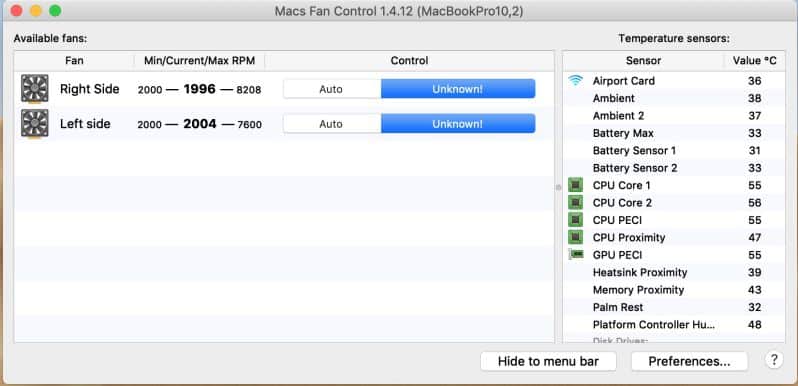Click the CPU Core 2 chip icon
798x386 pixels.
click(x=576, y=202)
